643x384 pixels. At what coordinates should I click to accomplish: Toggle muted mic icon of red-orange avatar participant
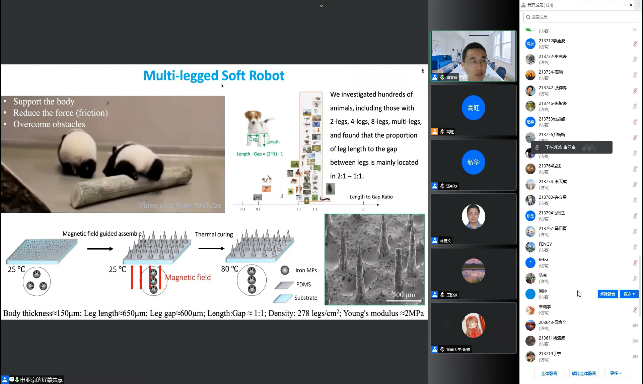pyautogui.click(x=635, y=75)
